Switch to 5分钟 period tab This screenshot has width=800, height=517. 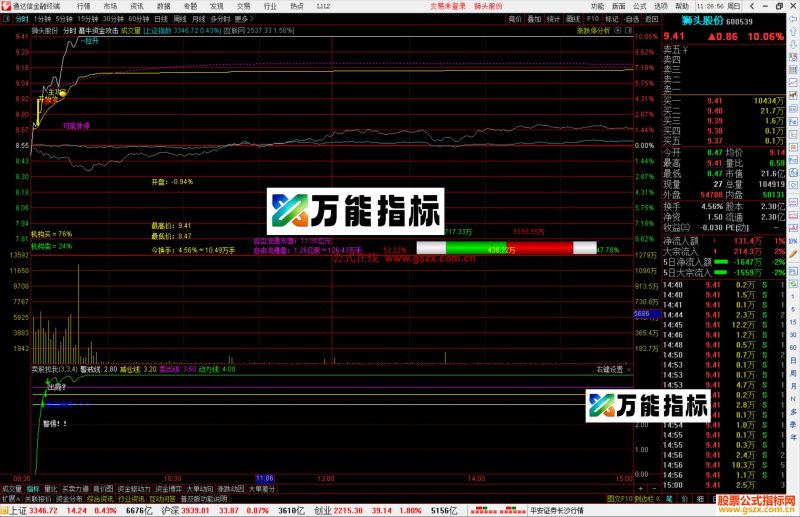click(x=64, y=19)
